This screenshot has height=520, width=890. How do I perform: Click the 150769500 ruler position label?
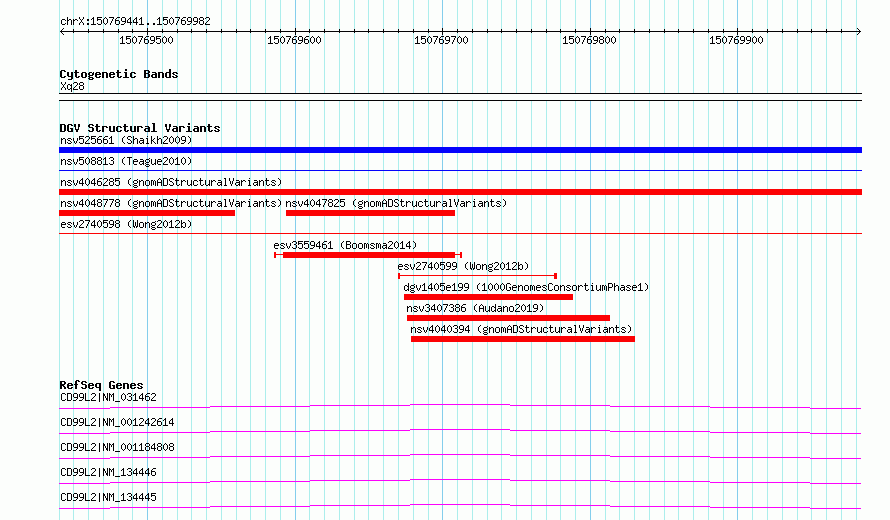146,40
